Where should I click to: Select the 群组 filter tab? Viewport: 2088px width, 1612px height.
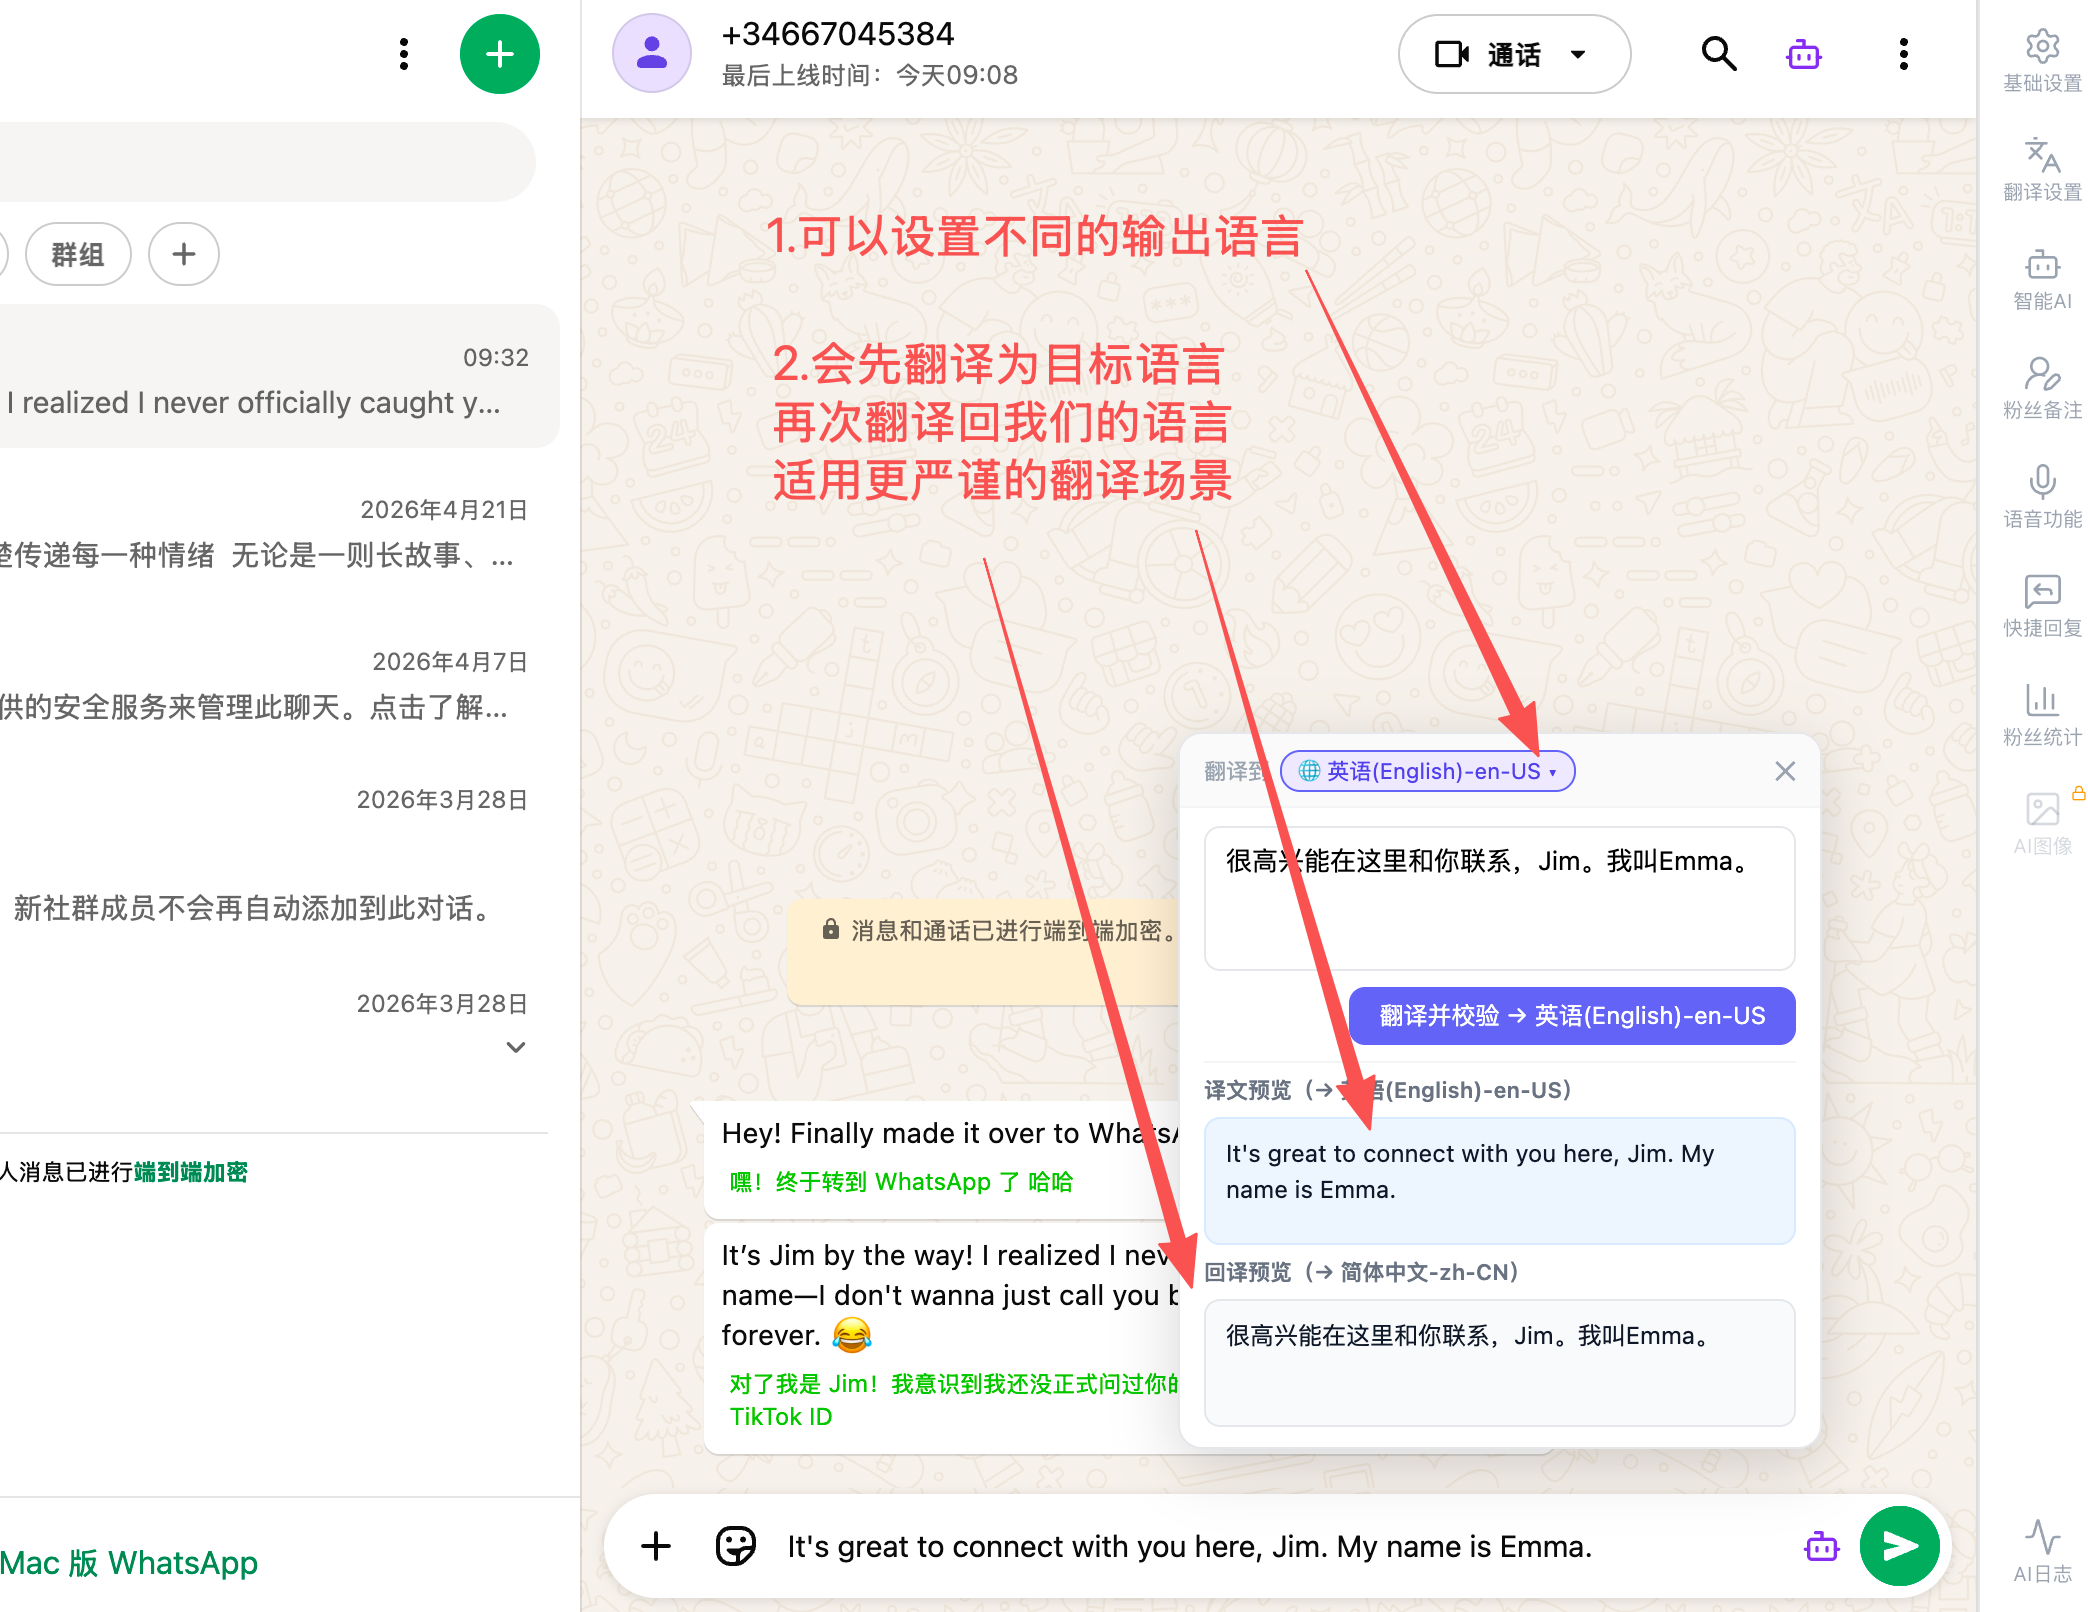(78, 254)
